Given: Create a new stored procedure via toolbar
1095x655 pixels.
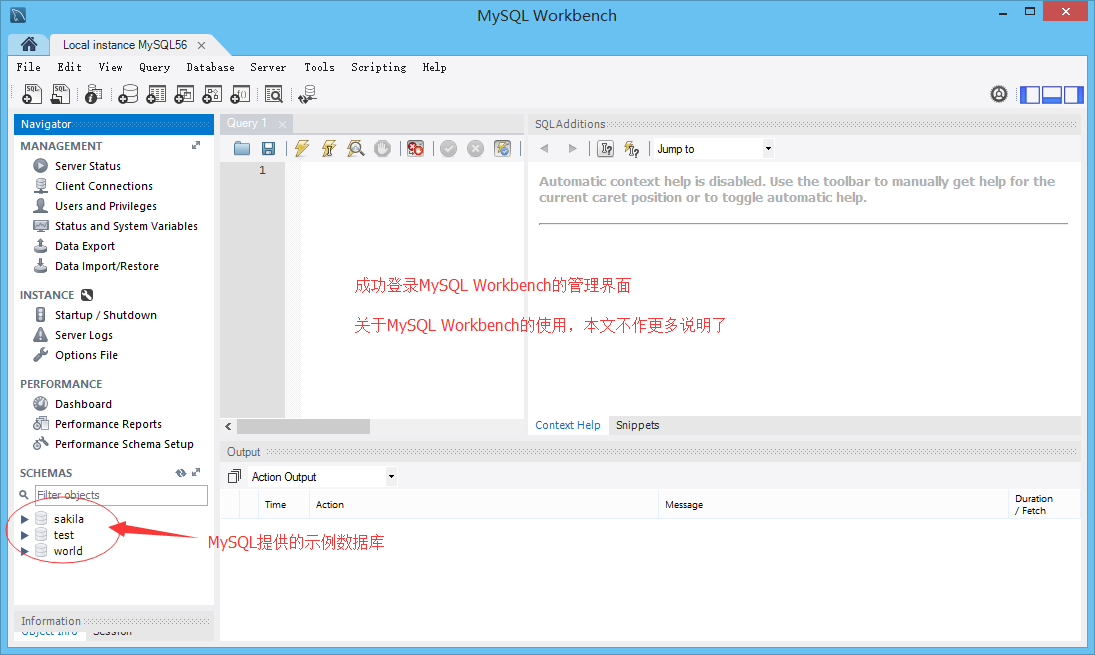Looking at the screenshot, I should click(212, 94).
